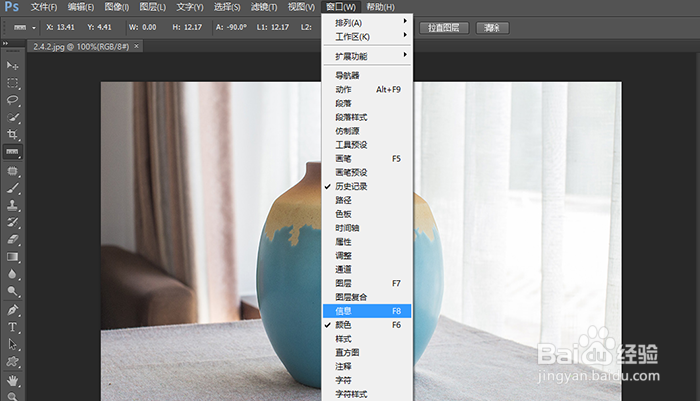
Task: Expand the toolbox with double-arrow
Action: click(5, 43)
